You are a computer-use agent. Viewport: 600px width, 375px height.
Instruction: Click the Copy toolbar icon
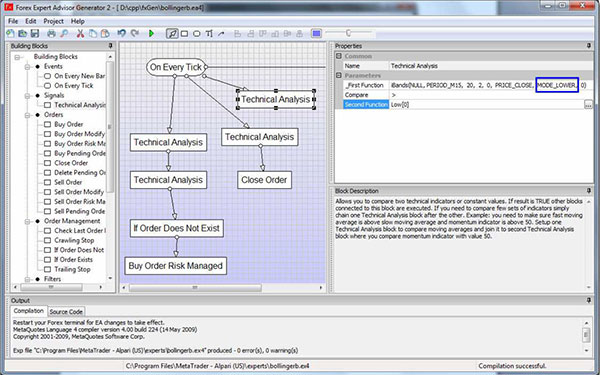[93, 34]
